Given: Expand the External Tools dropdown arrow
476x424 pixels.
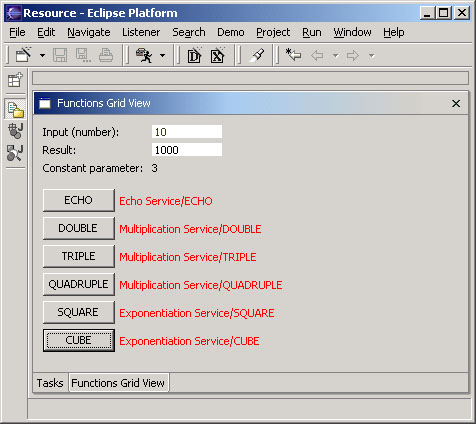Looking at the screenshot, I should click(162, 56).
